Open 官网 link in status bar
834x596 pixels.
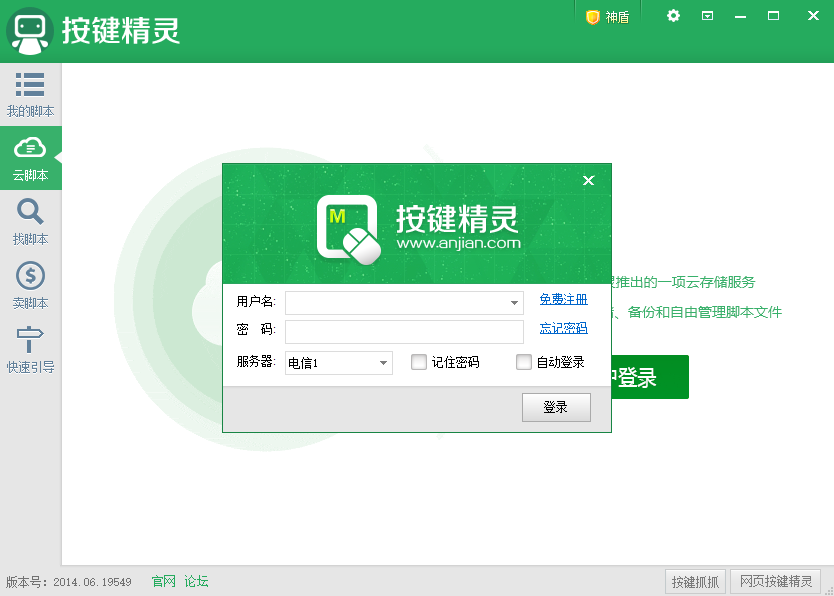click(x=163, y=581)
